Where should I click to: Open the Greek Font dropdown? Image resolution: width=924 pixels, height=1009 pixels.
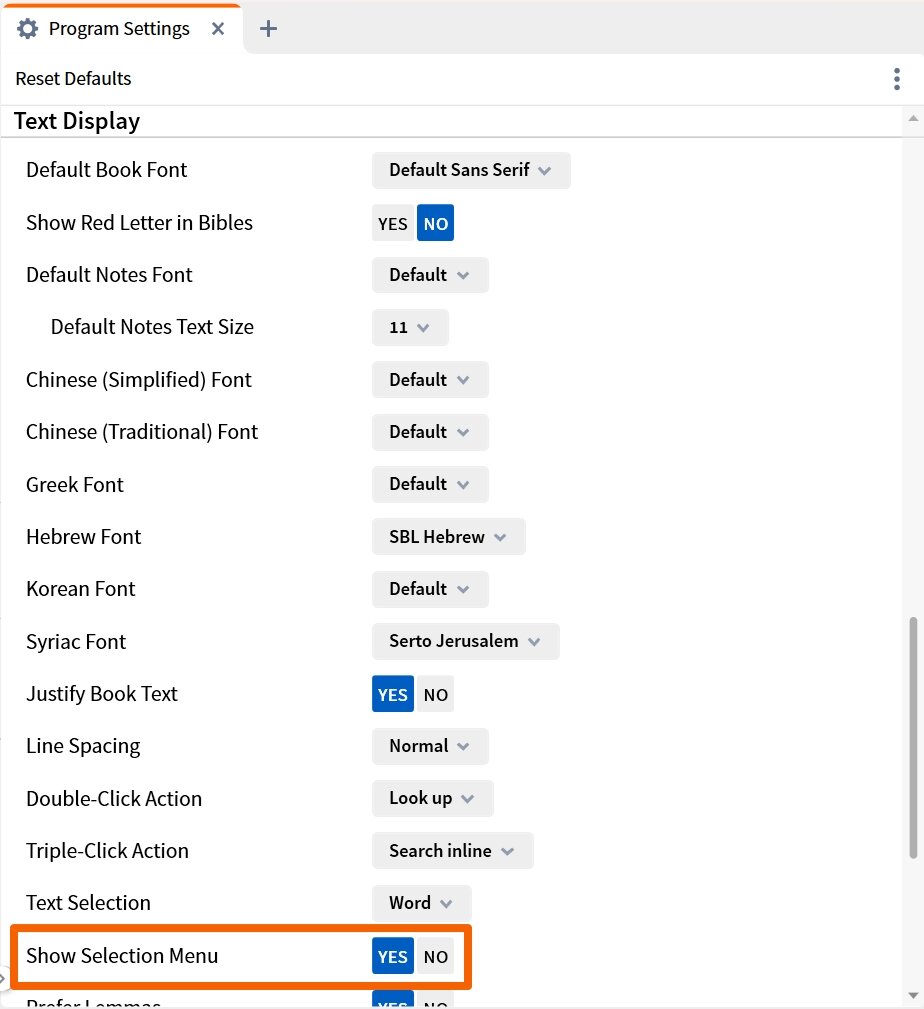430,484
